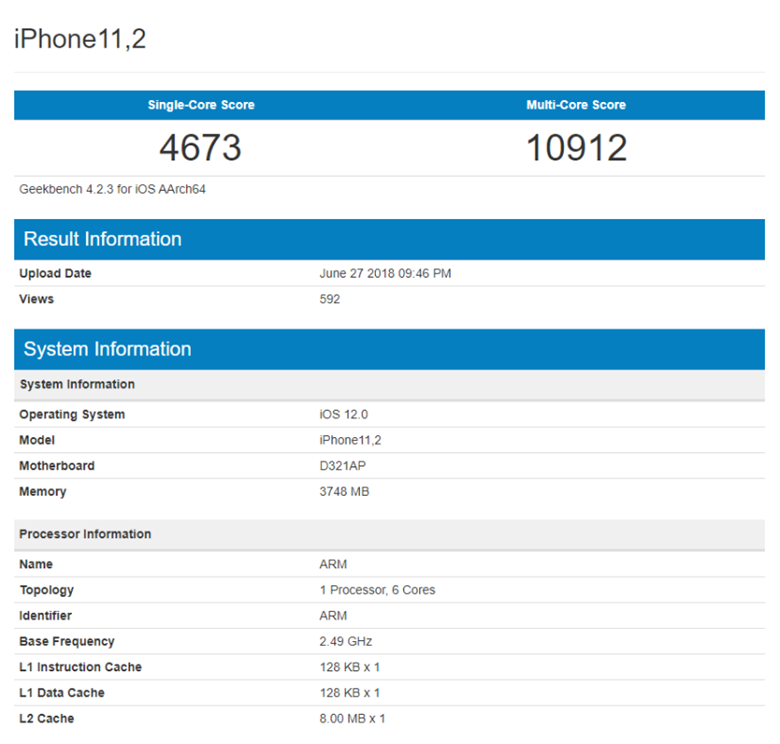This screenshot has height=744, width=780.
Task: Click the Views count 592
Action: [x=330, y=299]
